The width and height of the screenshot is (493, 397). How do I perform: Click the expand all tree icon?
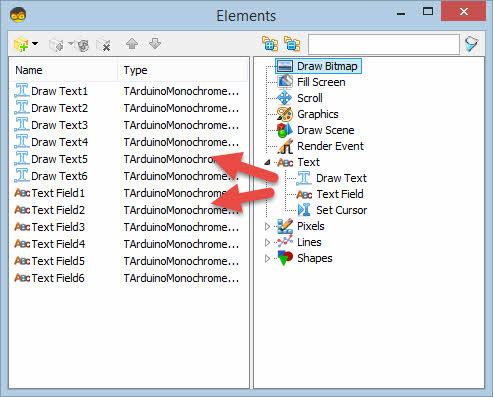point(270,44)
